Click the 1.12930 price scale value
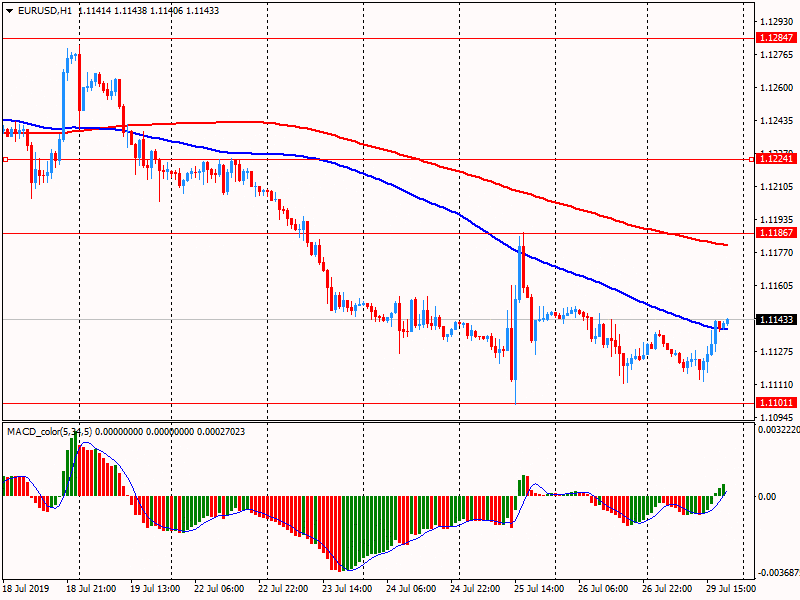 tap(777, 21)
